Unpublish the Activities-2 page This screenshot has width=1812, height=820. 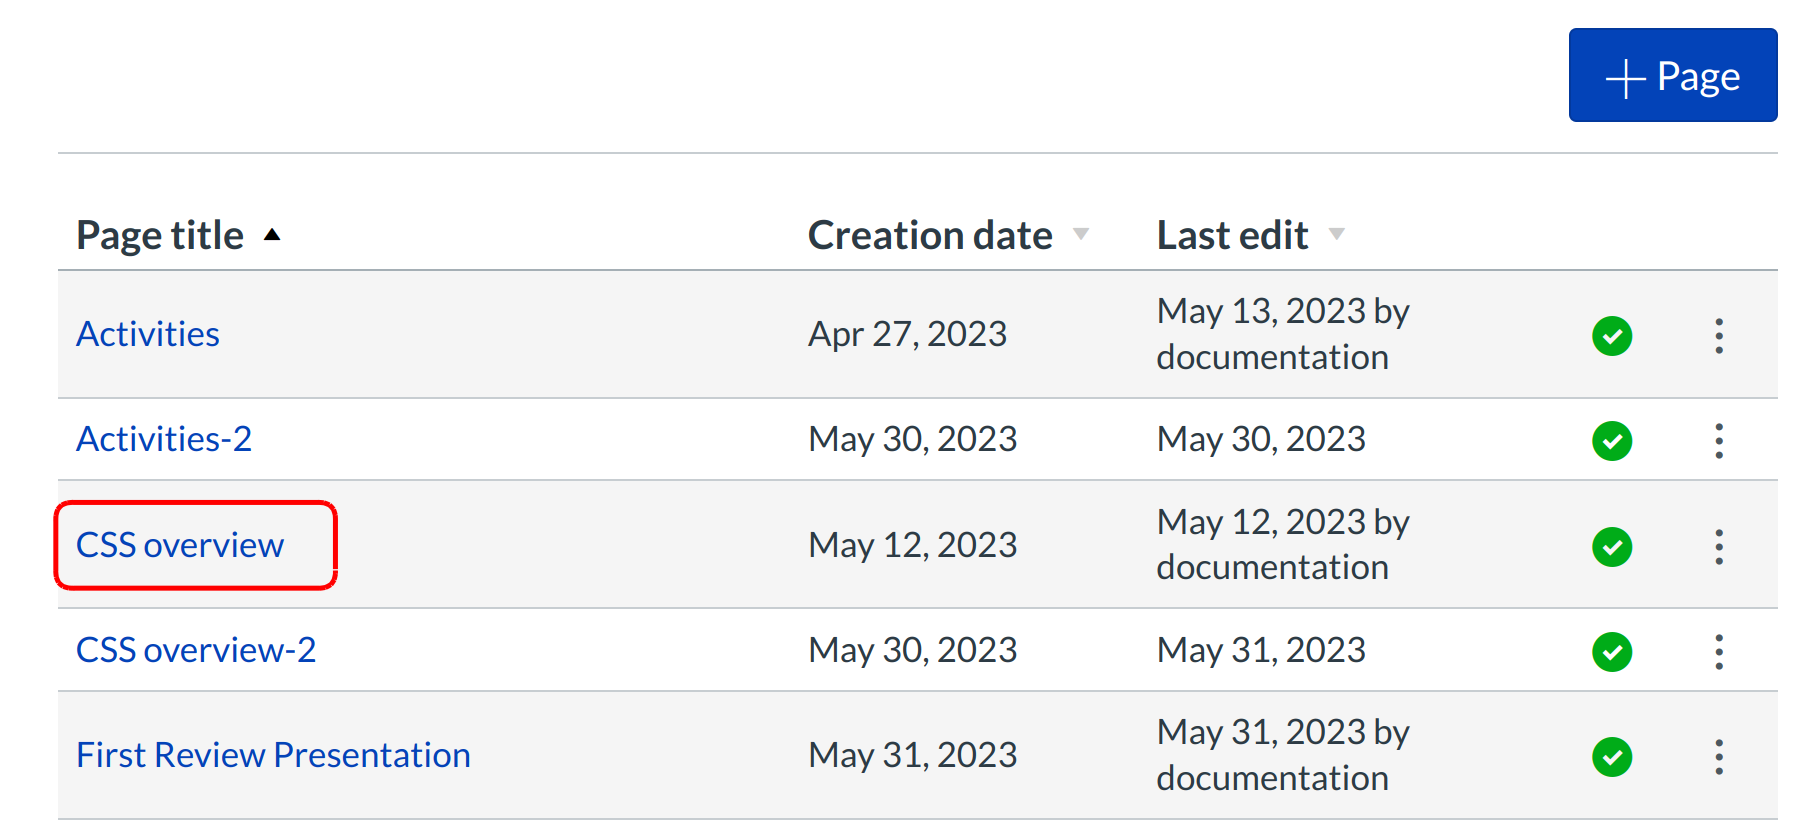(1611, 441)
